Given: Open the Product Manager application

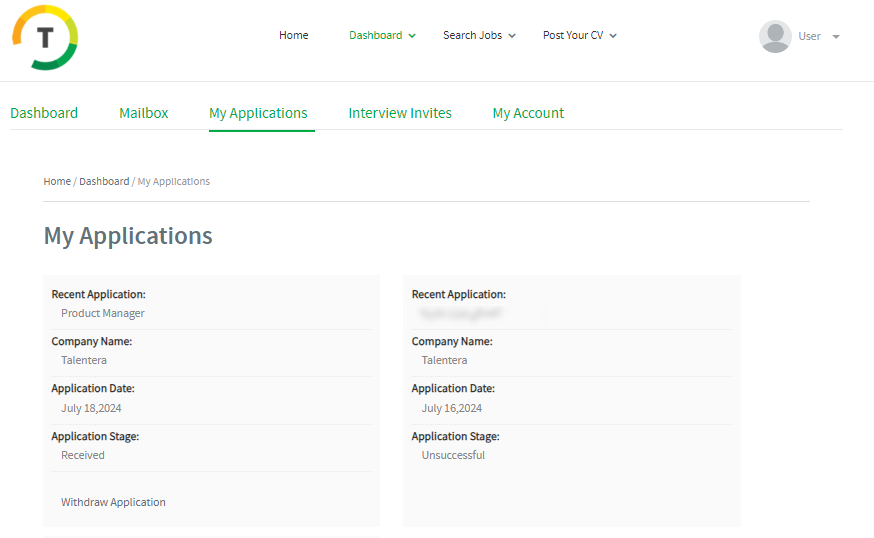Looking at the screenshot, I should (103, 313).
